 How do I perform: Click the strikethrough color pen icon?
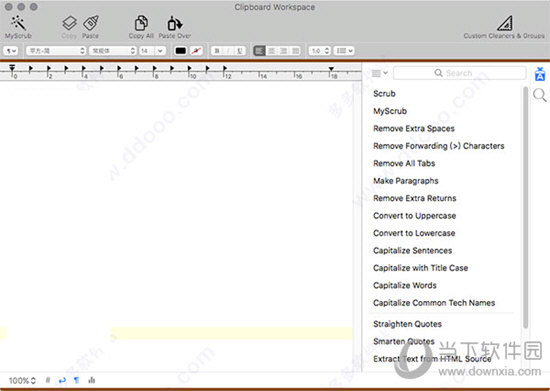(196, 51)
